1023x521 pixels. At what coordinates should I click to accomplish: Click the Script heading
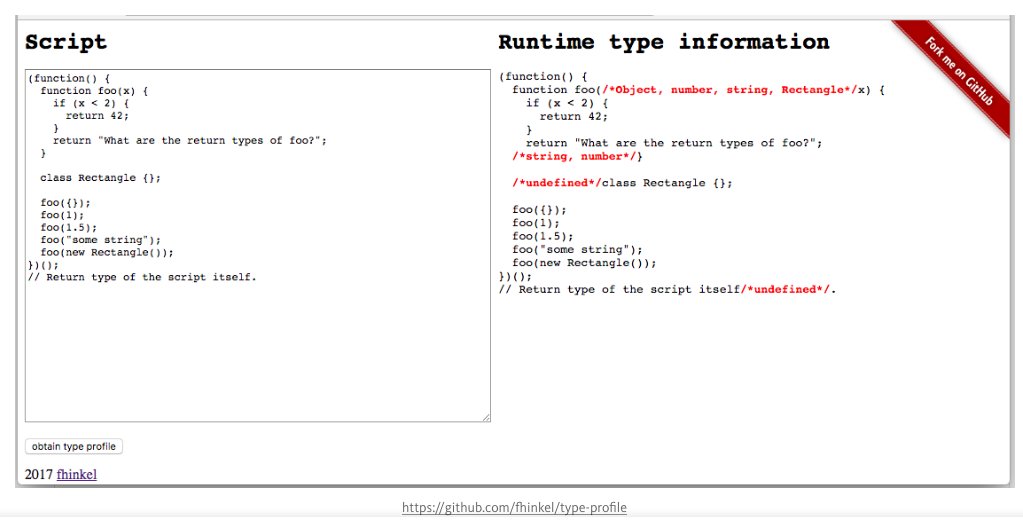(x=65, y=42)
